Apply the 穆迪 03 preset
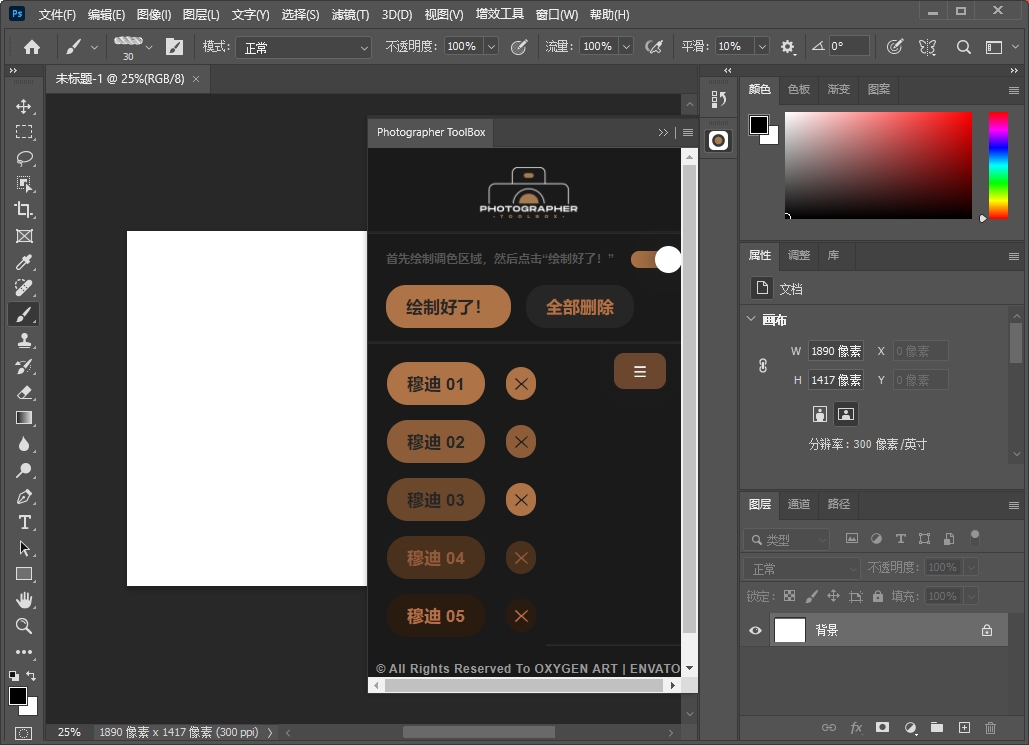Screen dimensions: 1029x745 [436, 500]
